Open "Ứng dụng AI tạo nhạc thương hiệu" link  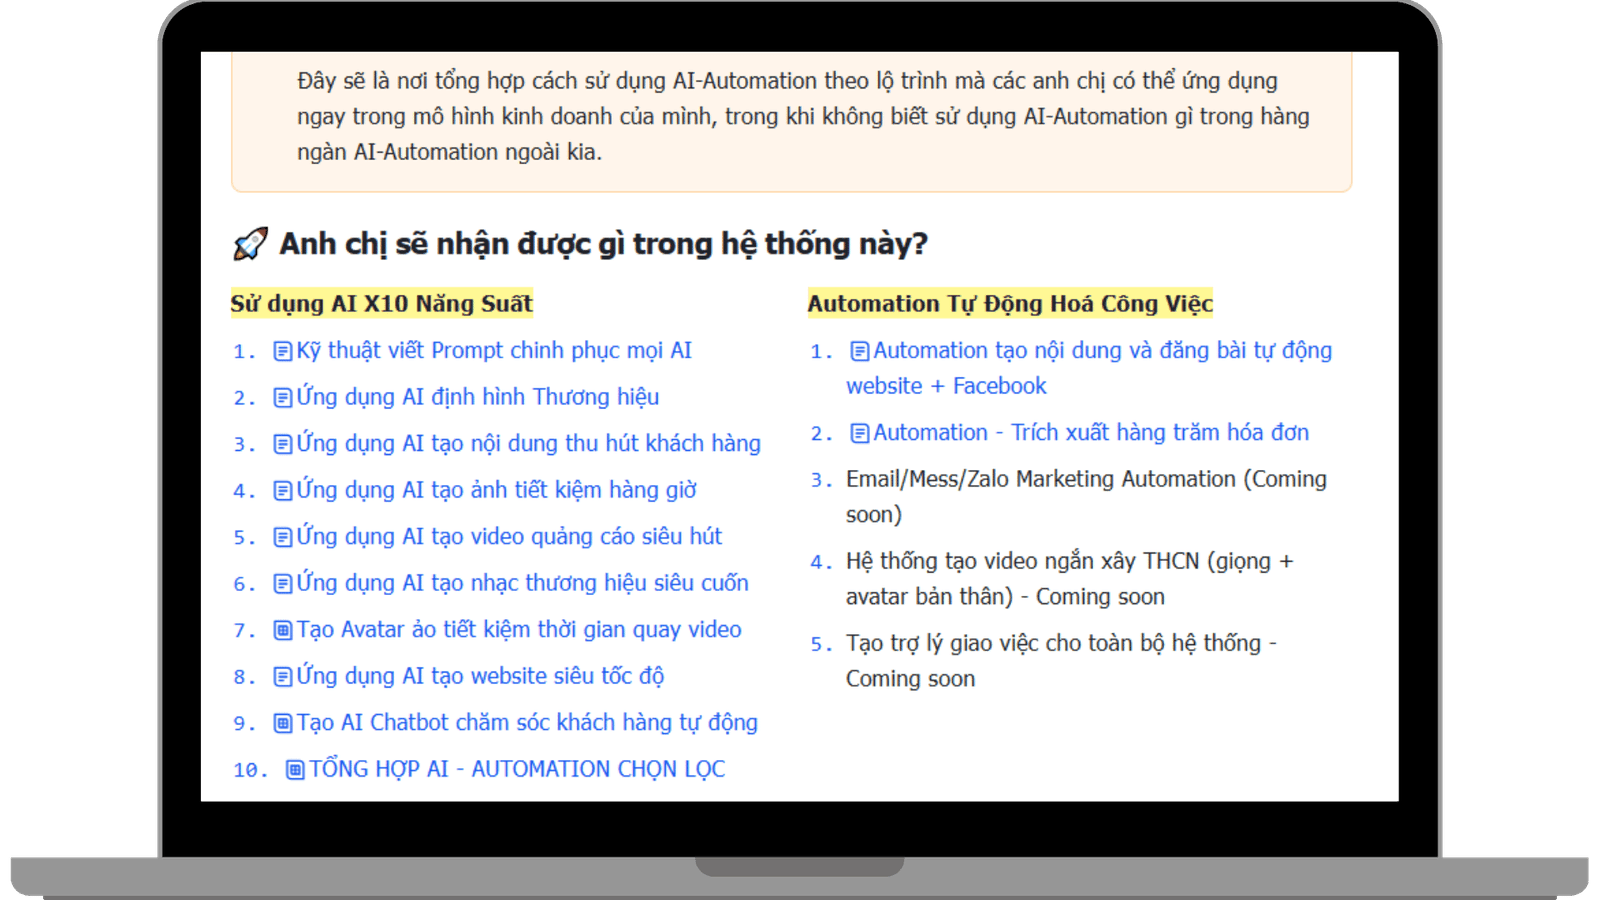(x=522, y=583)
